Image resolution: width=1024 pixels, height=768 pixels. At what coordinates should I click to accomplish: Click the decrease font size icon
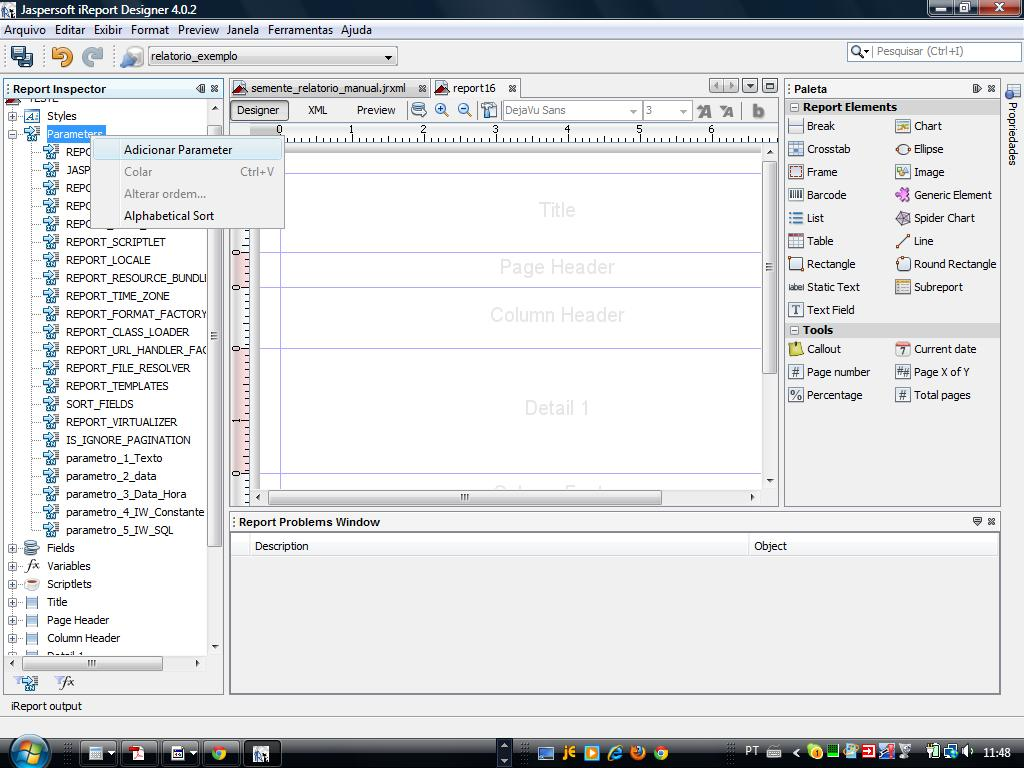pos(726,111)
